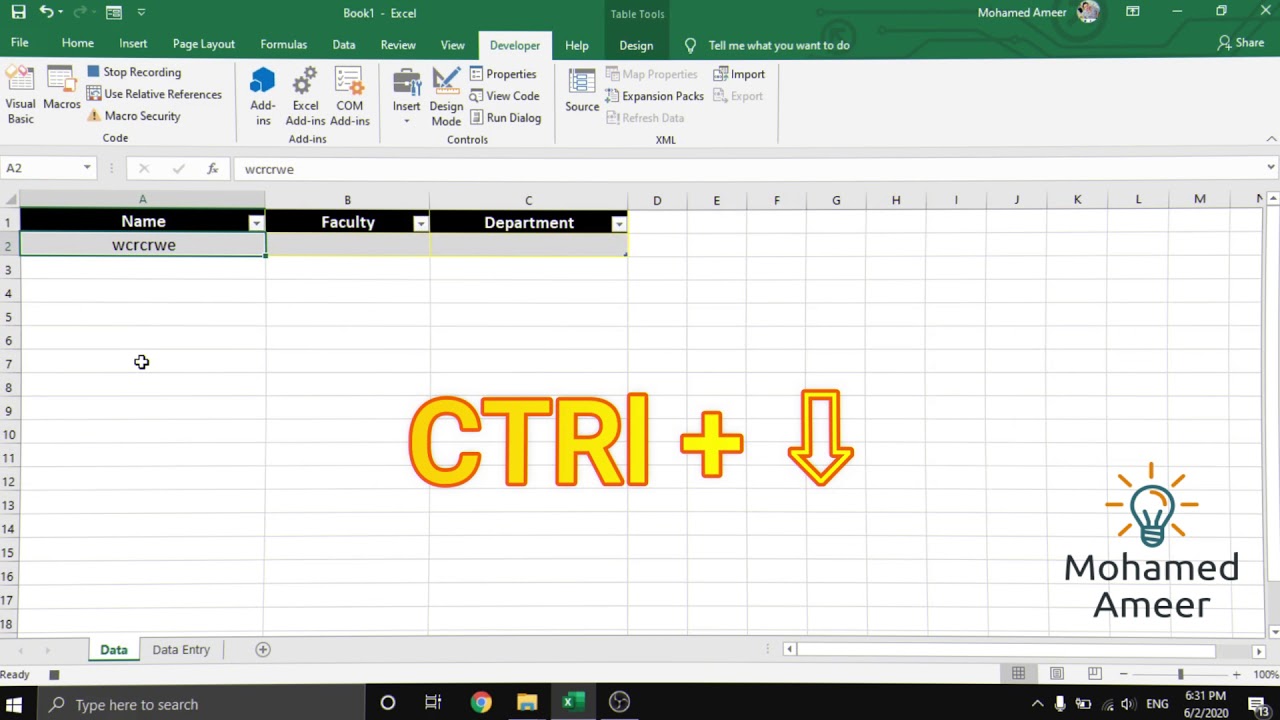Switch to the Home tab

point(77,44)
